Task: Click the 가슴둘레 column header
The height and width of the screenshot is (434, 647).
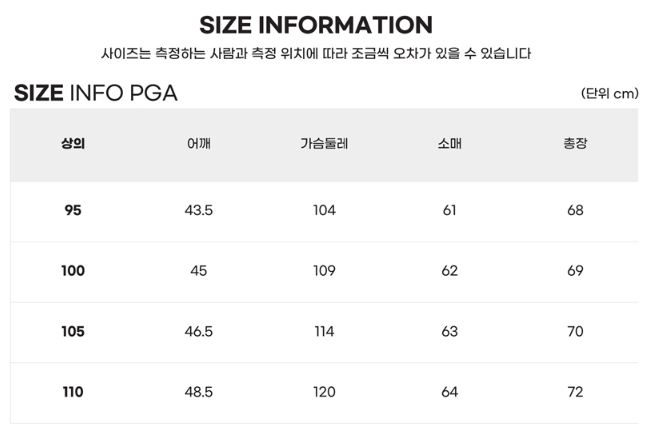Action: point(324,144)
